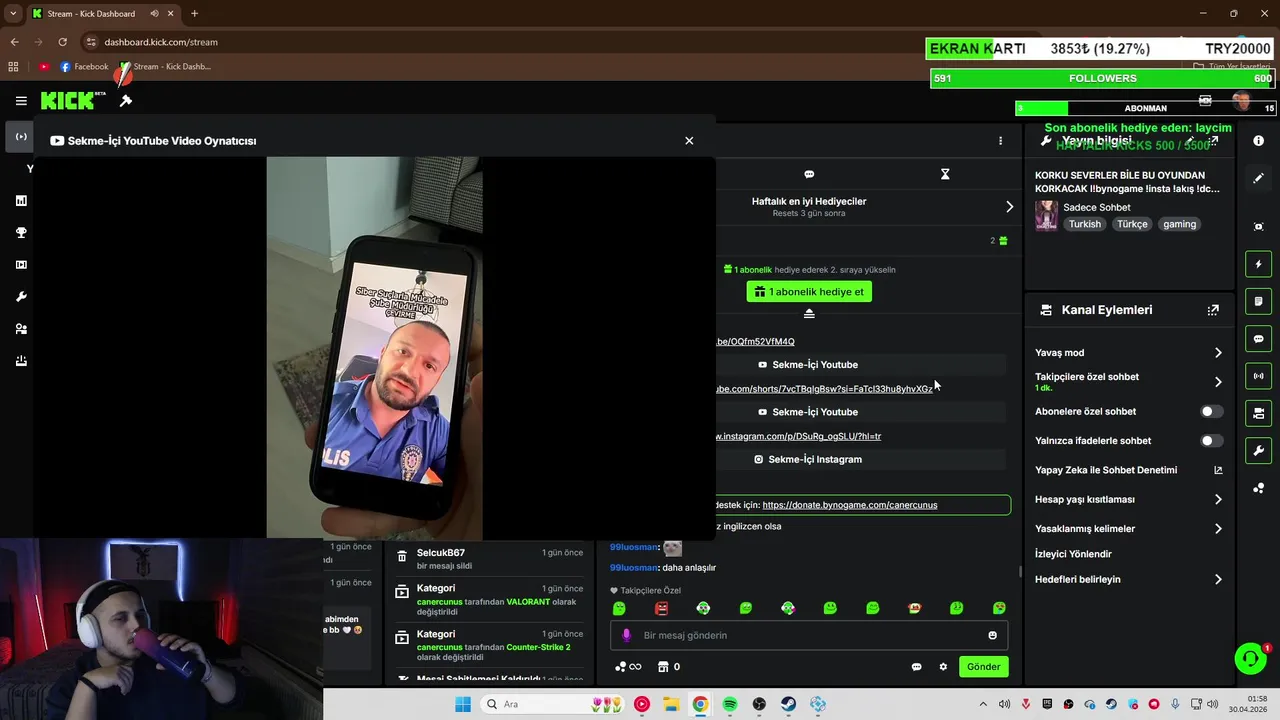Click the Türkçe tag chip
This screenshot has width=1280, height=720.
click(x=1132, y=224)
